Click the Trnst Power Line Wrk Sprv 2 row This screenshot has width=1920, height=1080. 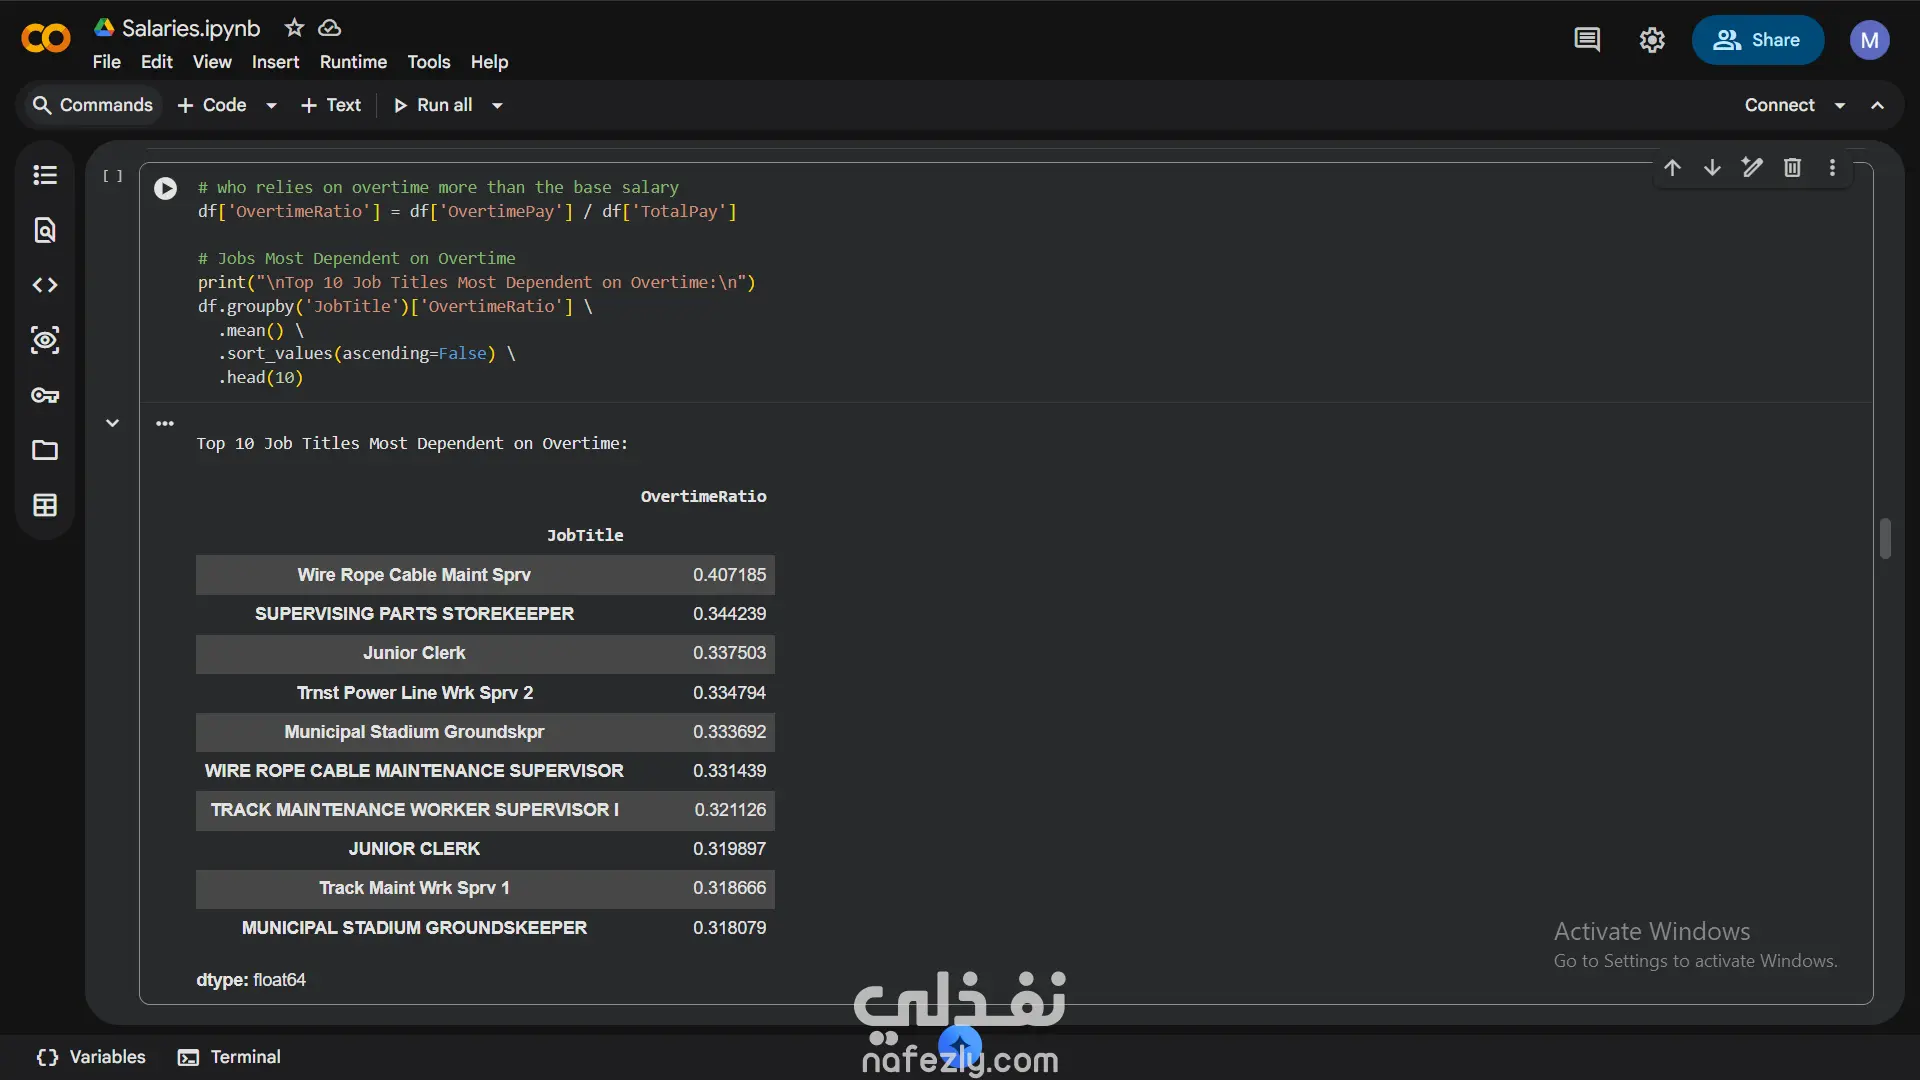point(485,693)
